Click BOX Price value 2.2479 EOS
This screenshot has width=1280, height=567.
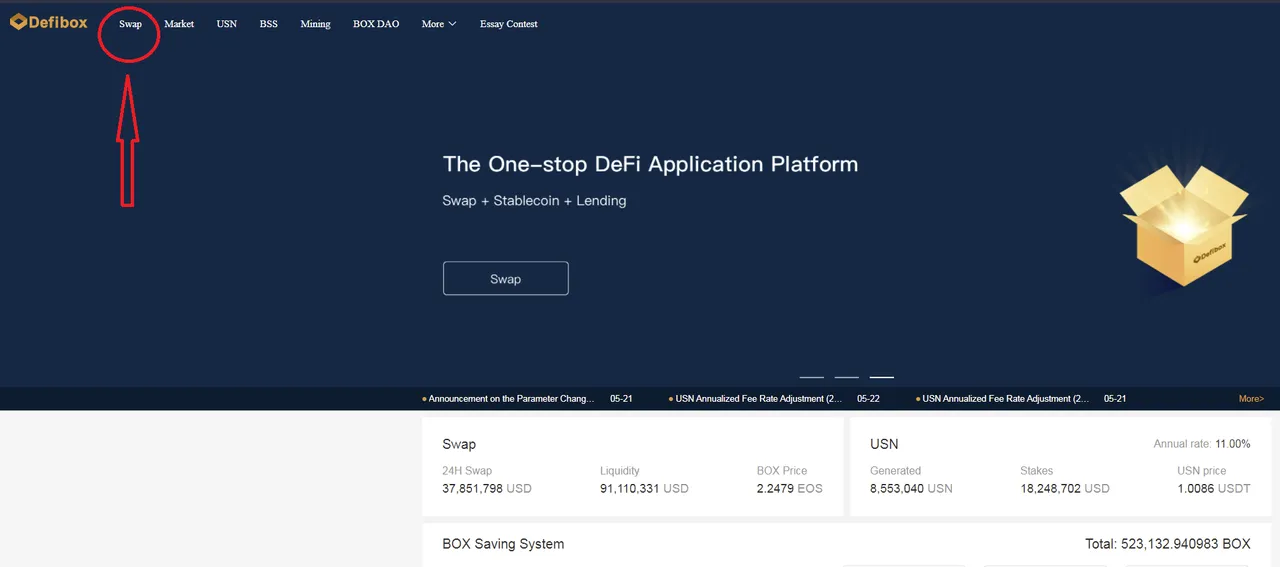[x=789, y=488]
